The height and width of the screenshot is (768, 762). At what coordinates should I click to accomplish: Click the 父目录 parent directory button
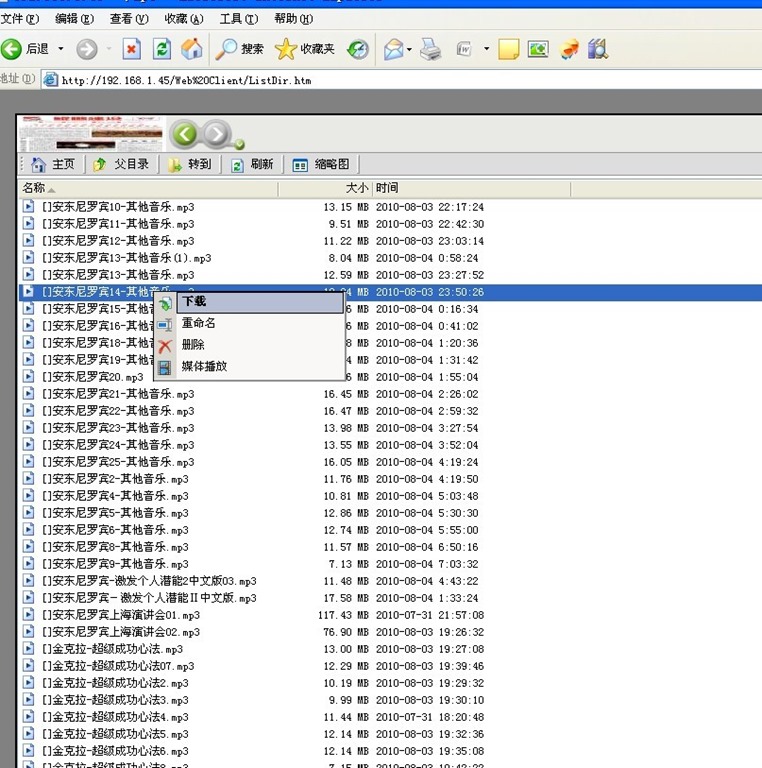tap(121, 165)
